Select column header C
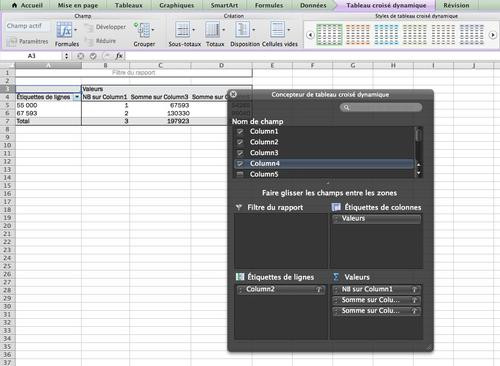The image size is (500, 366). [160, 65]
